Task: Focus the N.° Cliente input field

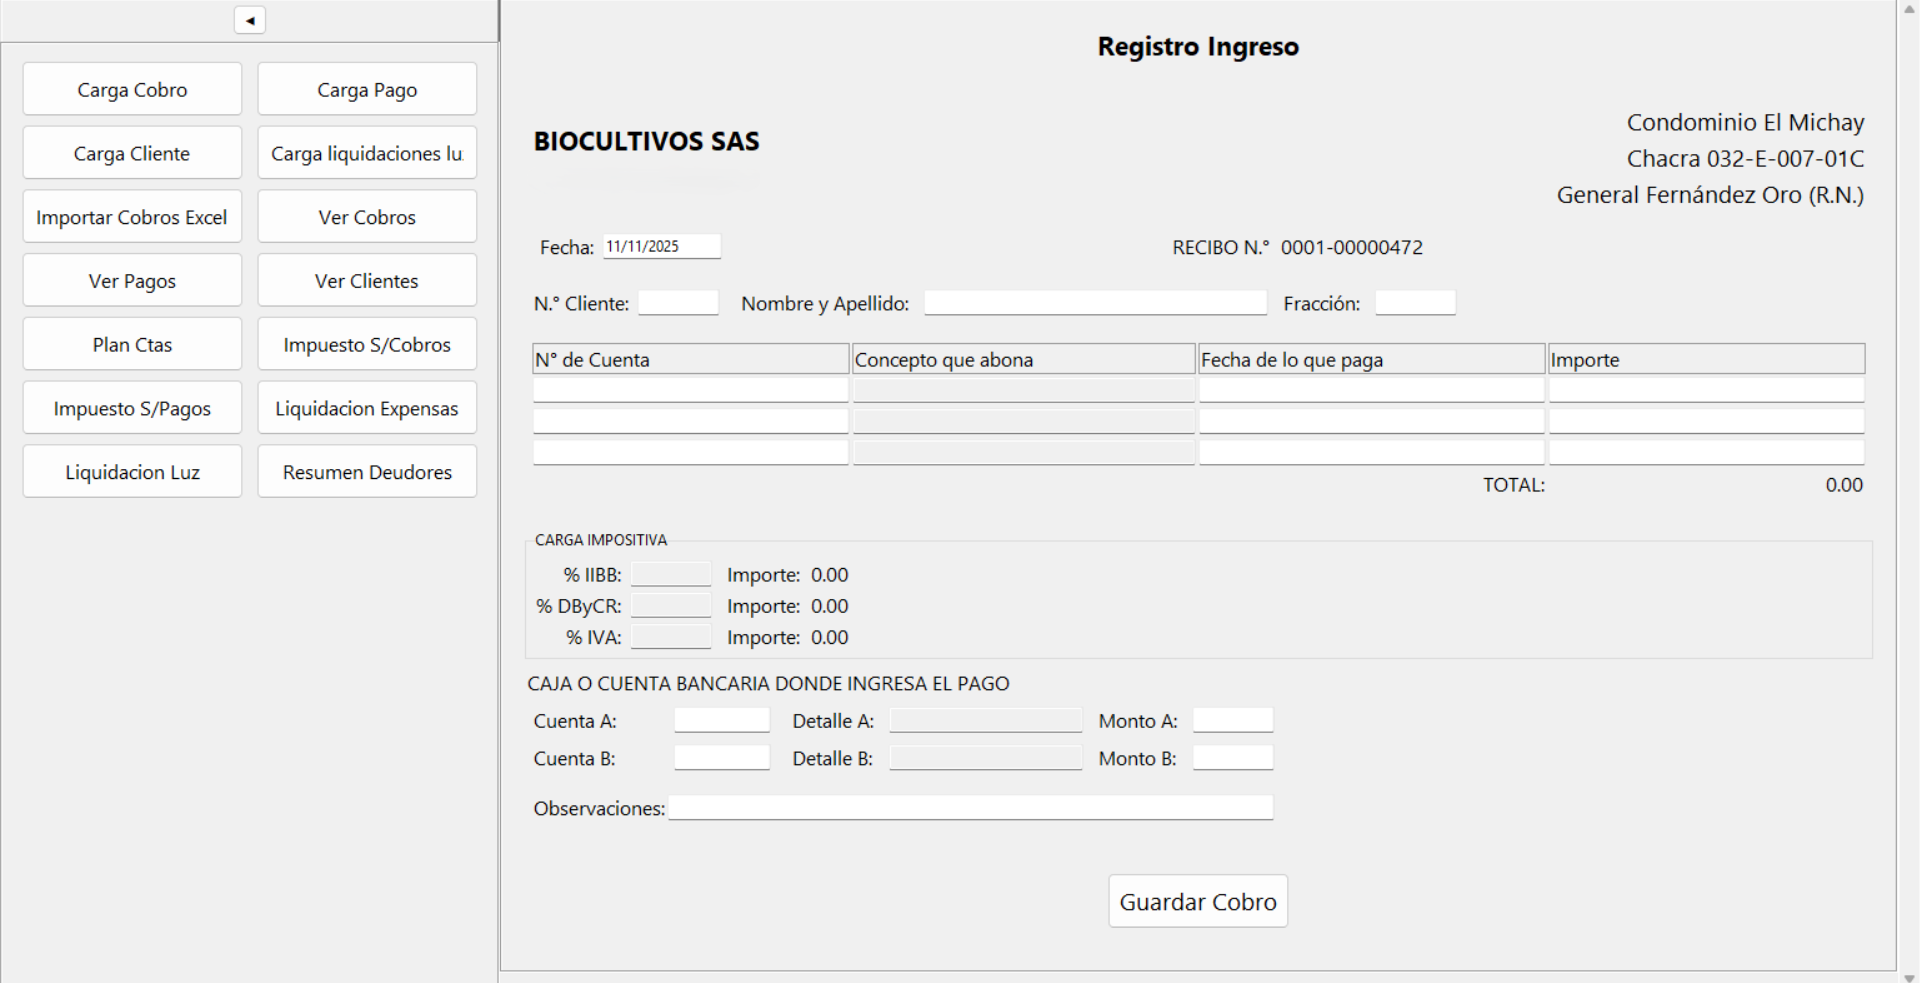Action: tap(678, 303)
